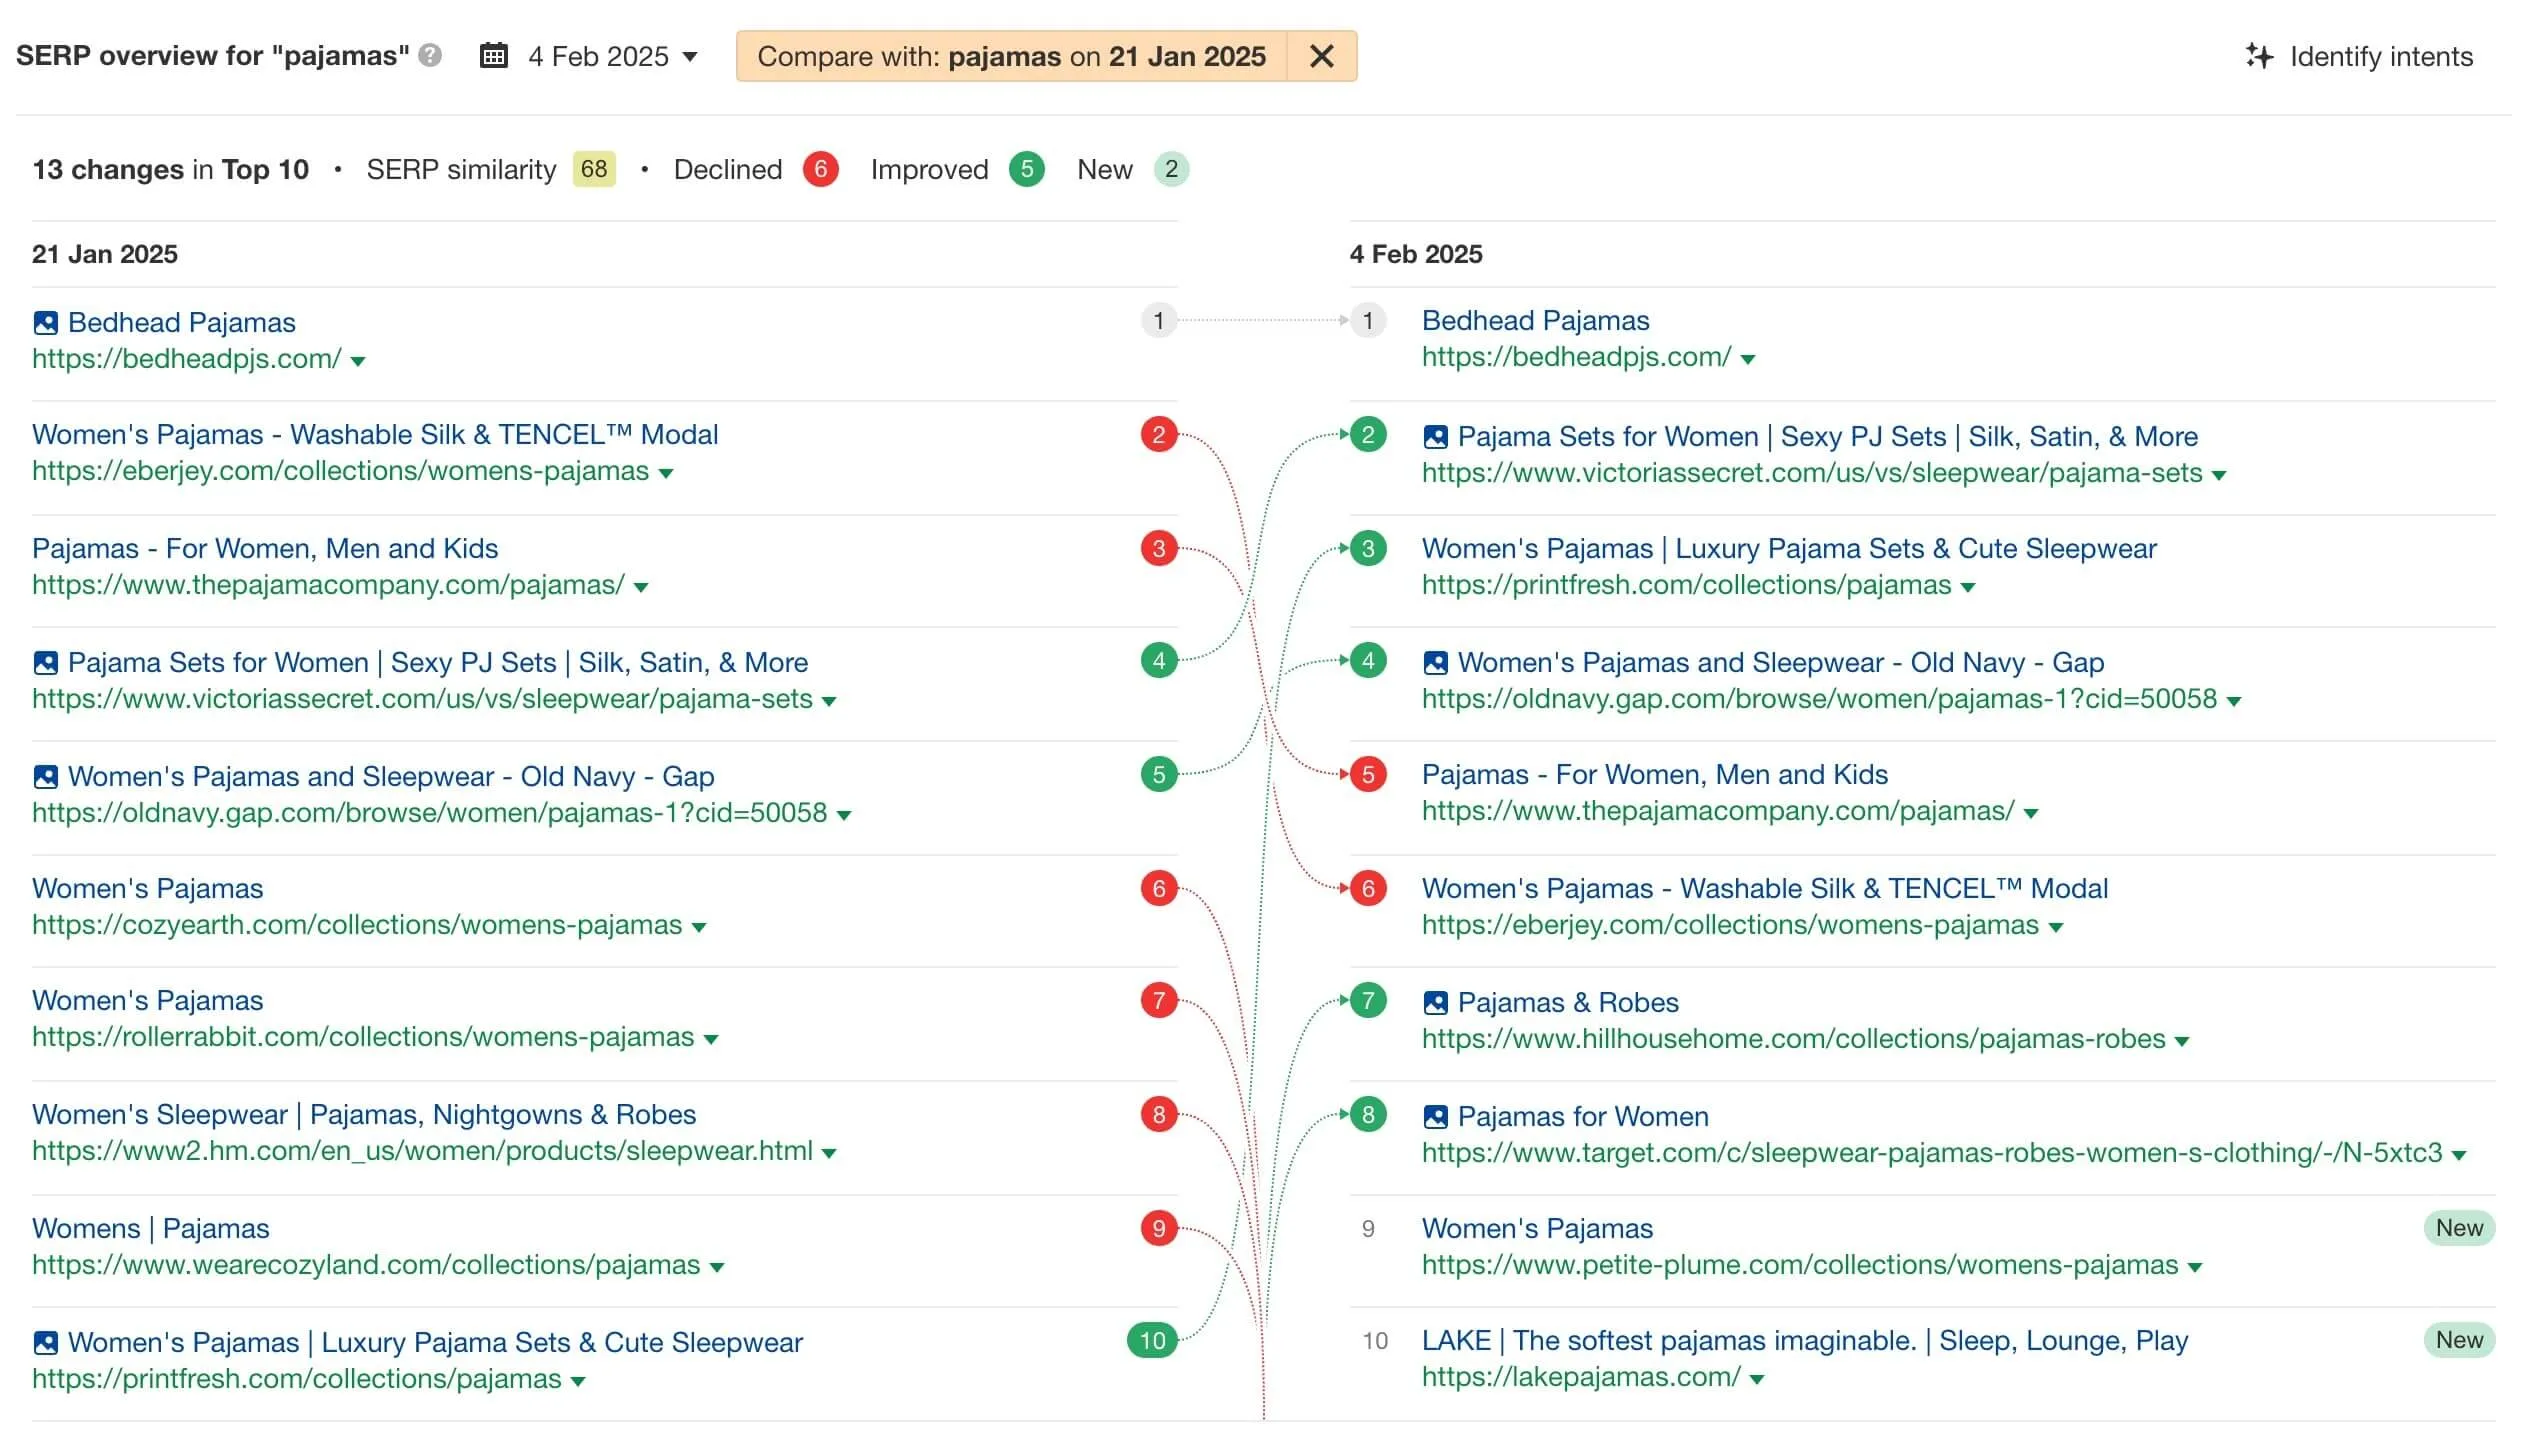2542x1444 pixels.
Task: Click the calendar icon next to 4 Feb 2025
Action: click(x=492, y=57)
